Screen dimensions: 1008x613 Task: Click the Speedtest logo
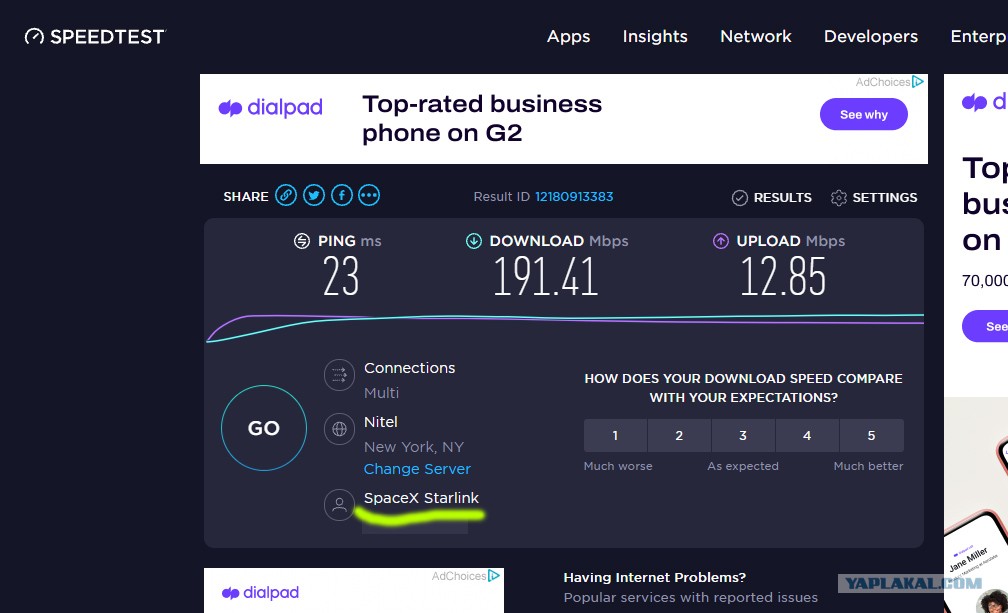pos(95,37)
